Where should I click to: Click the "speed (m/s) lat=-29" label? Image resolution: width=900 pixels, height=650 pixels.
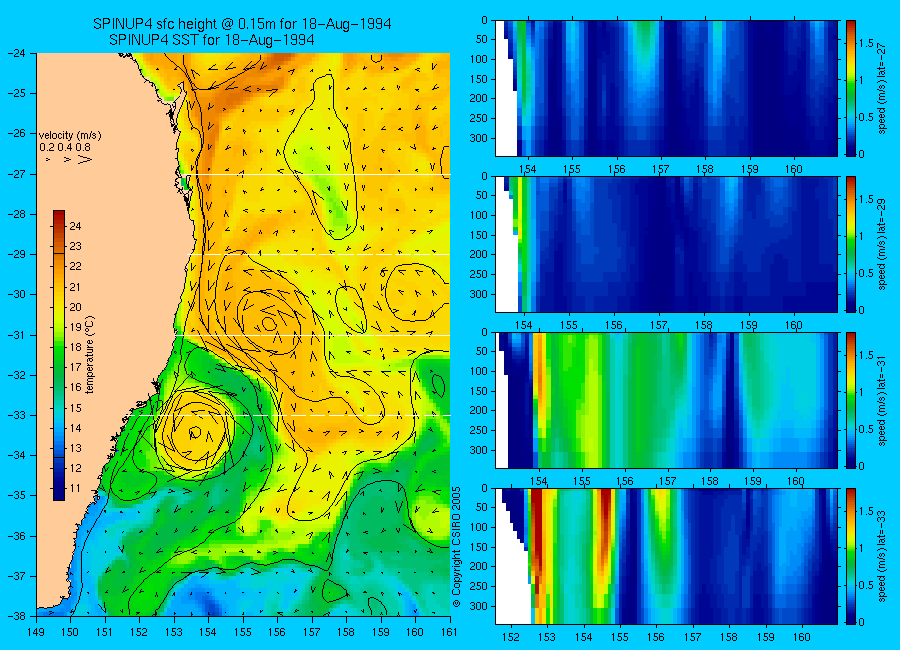[883, 244]
